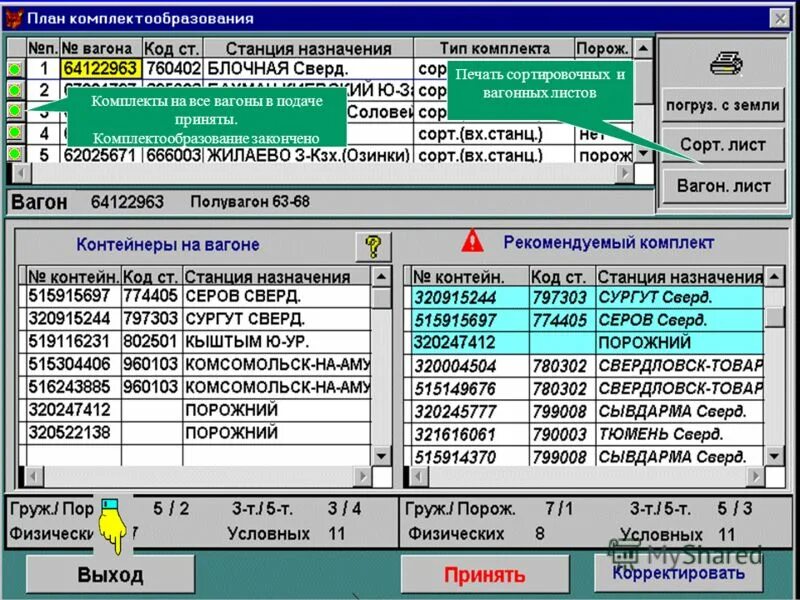
Task: Open Сорт. лист
Action: click(x=722, y=143)
